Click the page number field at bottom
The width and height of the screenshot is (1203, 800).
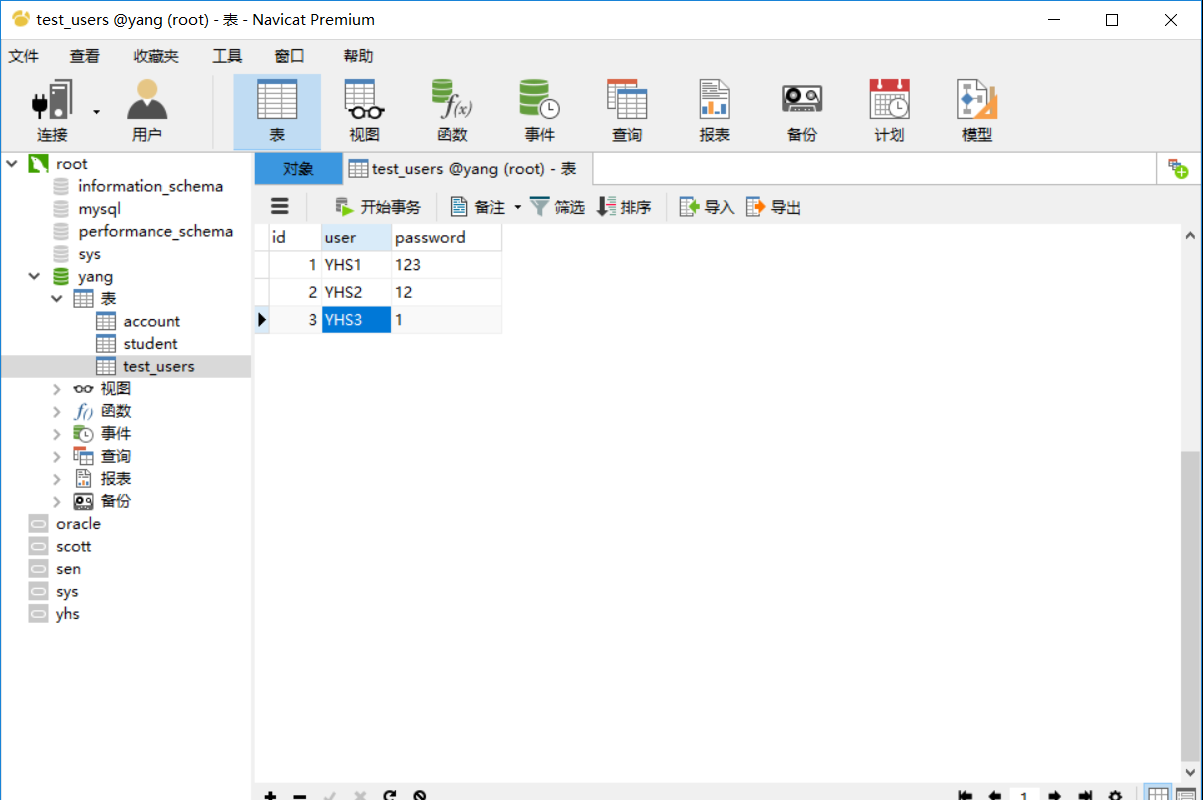(x=1024, y=795)
